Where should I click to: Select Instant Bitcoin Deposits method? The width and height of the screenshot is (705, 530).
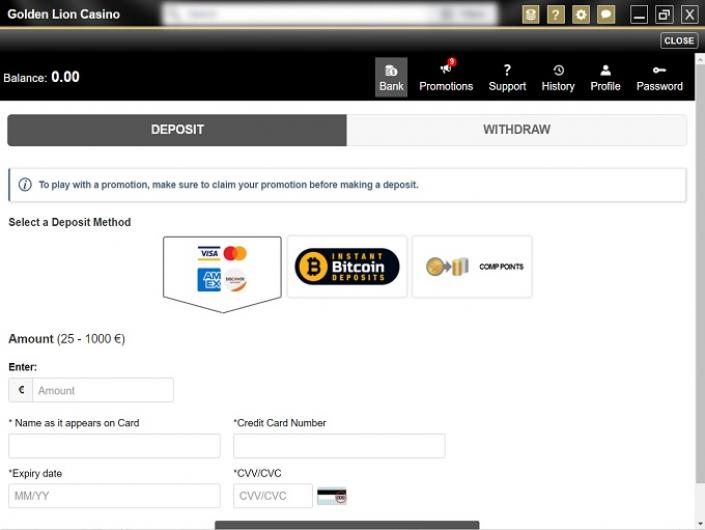click(x=347, y=267)
